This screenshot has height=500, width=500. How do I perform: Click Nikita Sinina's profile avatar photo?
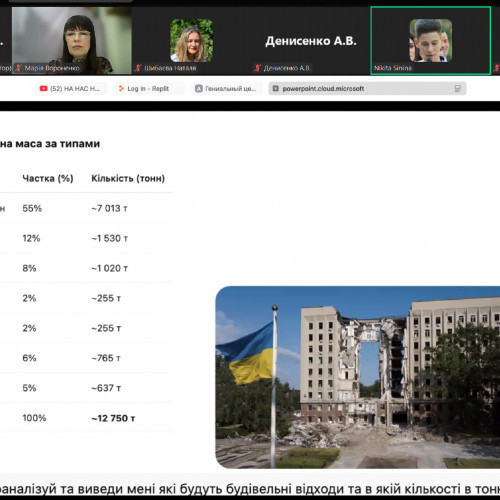pyautogui.click(x=430, y=40)
